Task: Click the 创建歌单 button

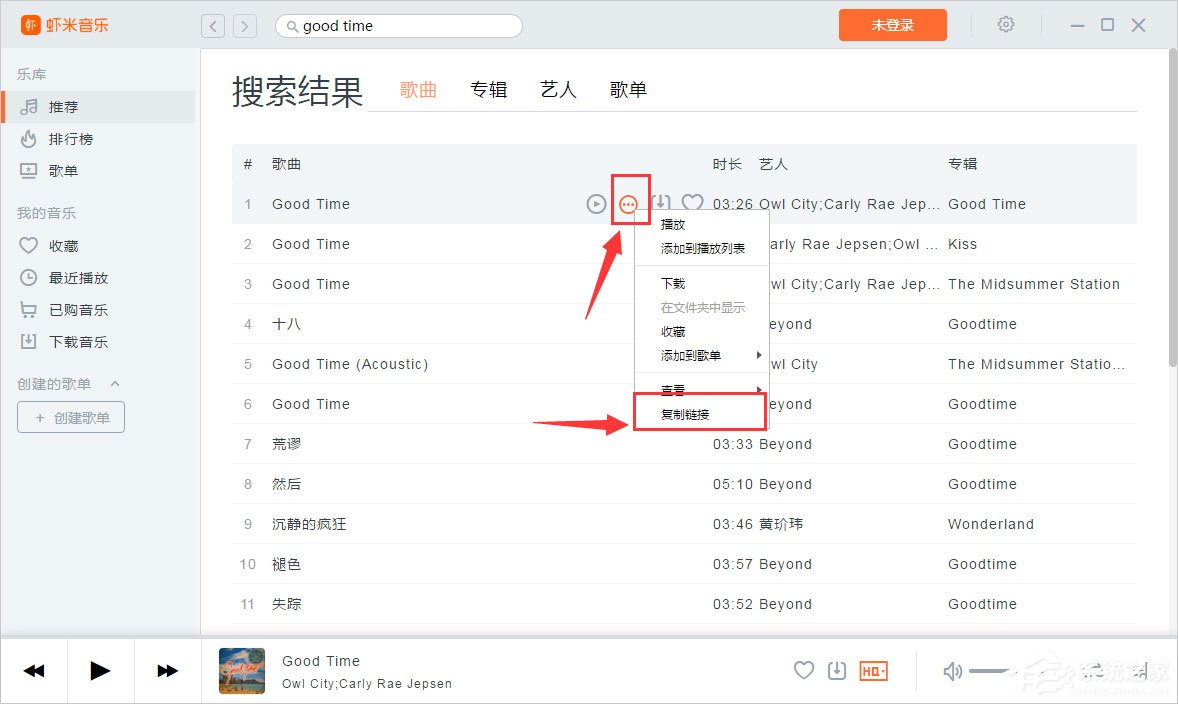Action: point(70,417)
